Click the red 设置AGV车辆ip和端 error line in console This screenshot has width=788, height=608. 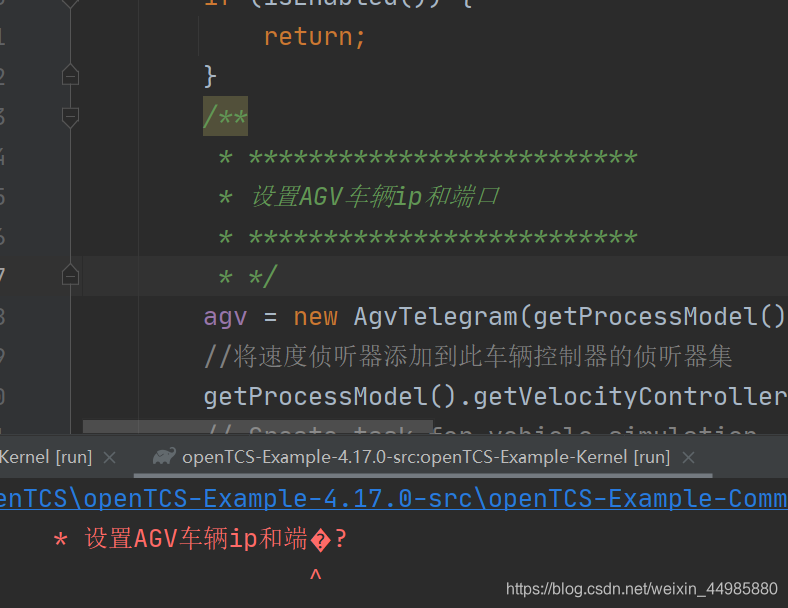click(x=200, y=540)
